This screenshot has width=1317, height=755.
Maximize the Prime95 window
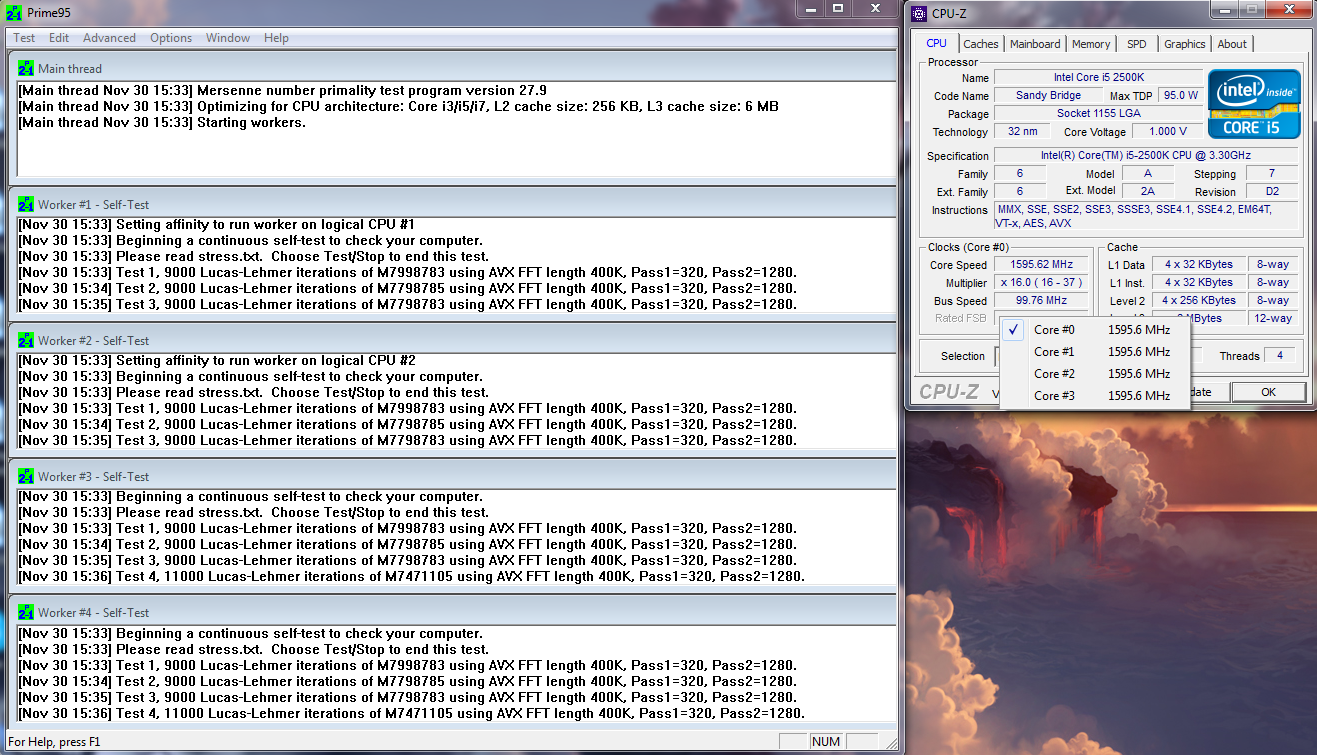point(838,8)
